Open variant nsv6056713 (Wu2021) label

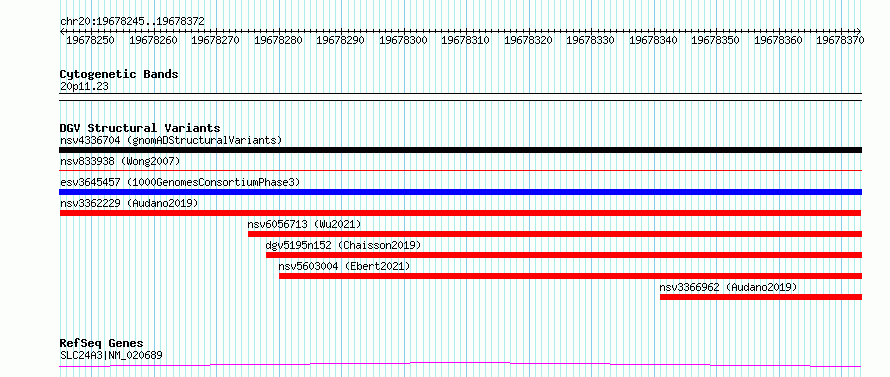point(304,224)
